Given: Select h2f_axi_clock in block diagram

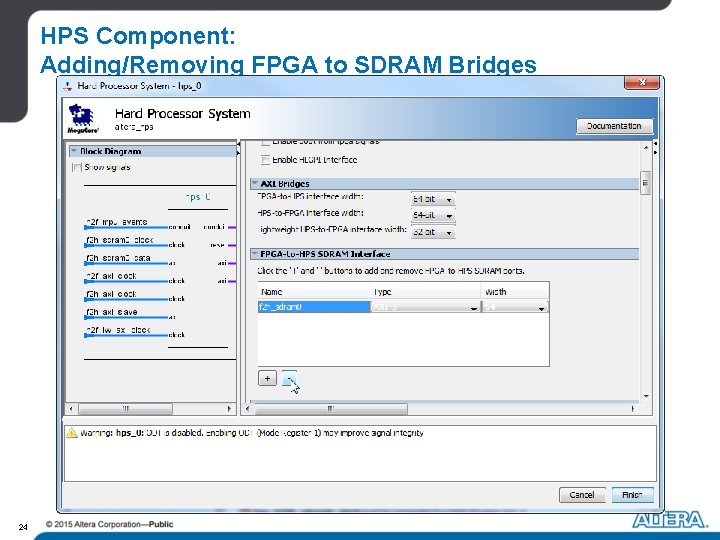Looking at the screenshot, I should (x=112, y=276).
